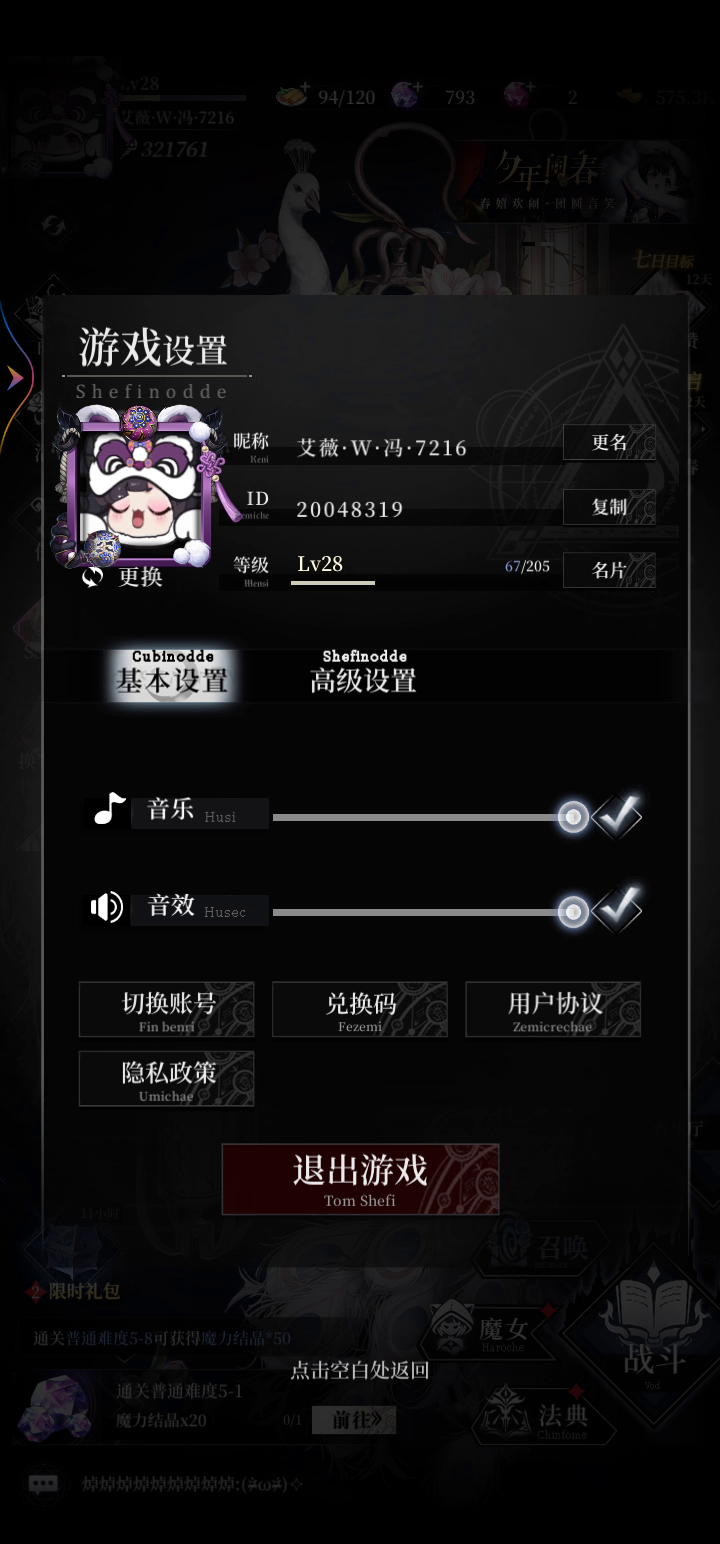Click the 复制 copy ID button
720x1544 pixels.
pyautogui.click(x=609, y=507)
